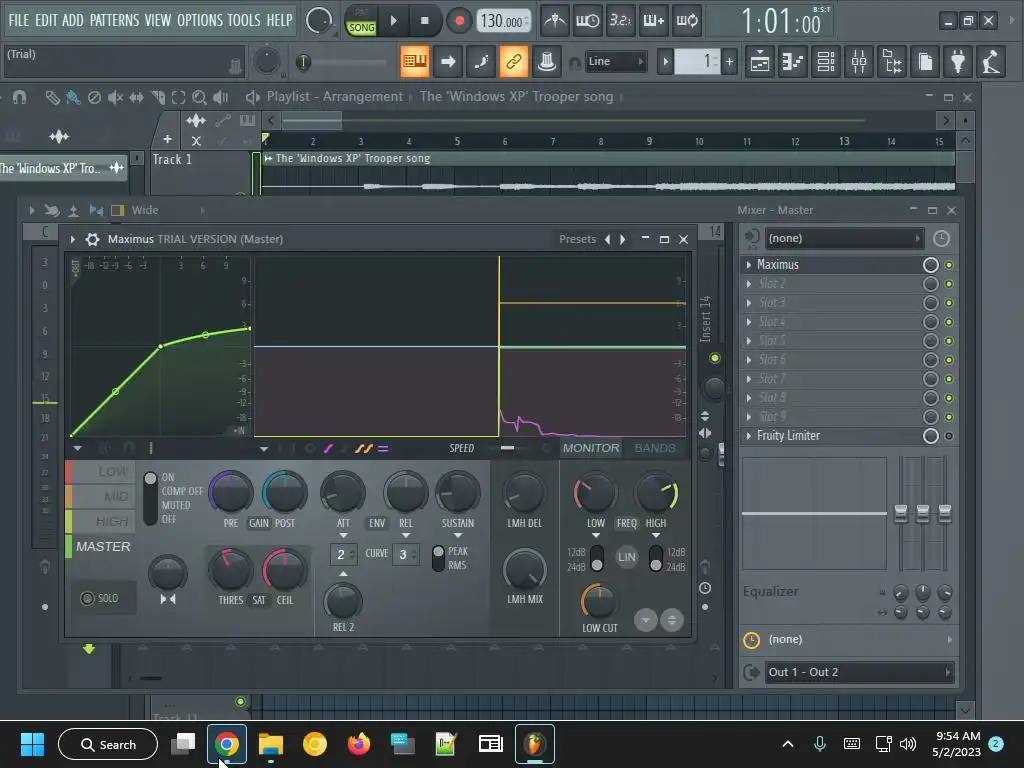Image resolution: width=1024 pixels, height=768 pixels.
Task: Open the Browser toolbar icon
Action: 892,62
